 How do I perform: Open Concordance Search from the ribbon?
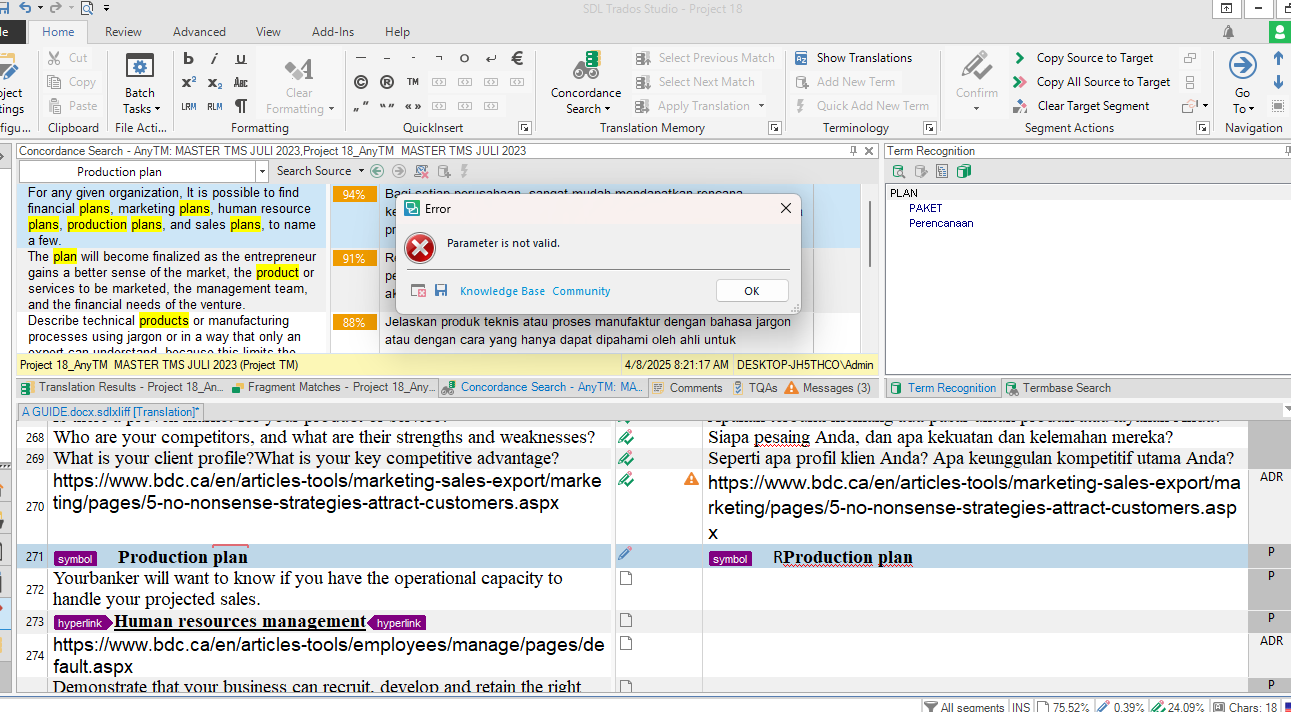[x=585, y=80]
